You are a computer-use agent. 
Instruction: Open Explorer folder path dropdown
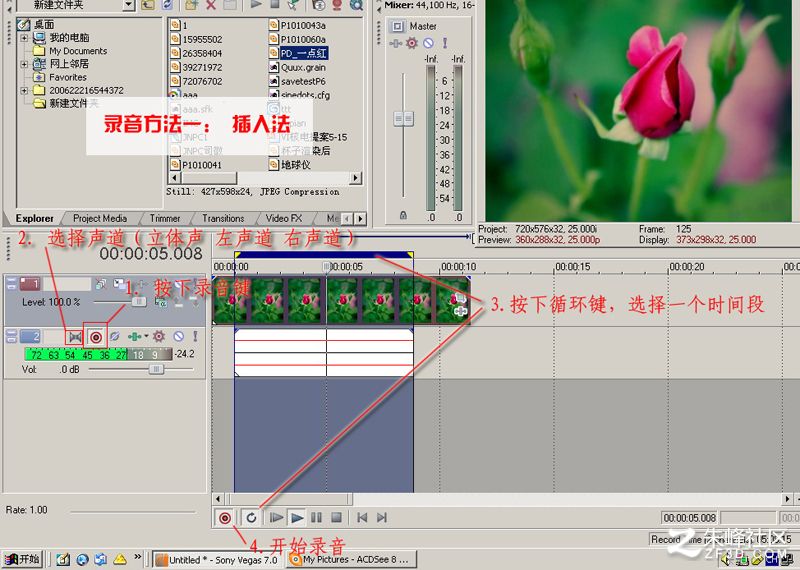[129, 5]
